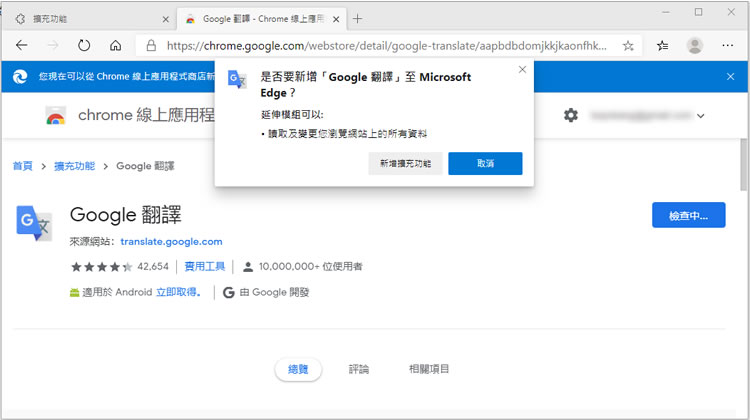Click the 擴充功能 breadcrumb link

[x=75, y=166]
